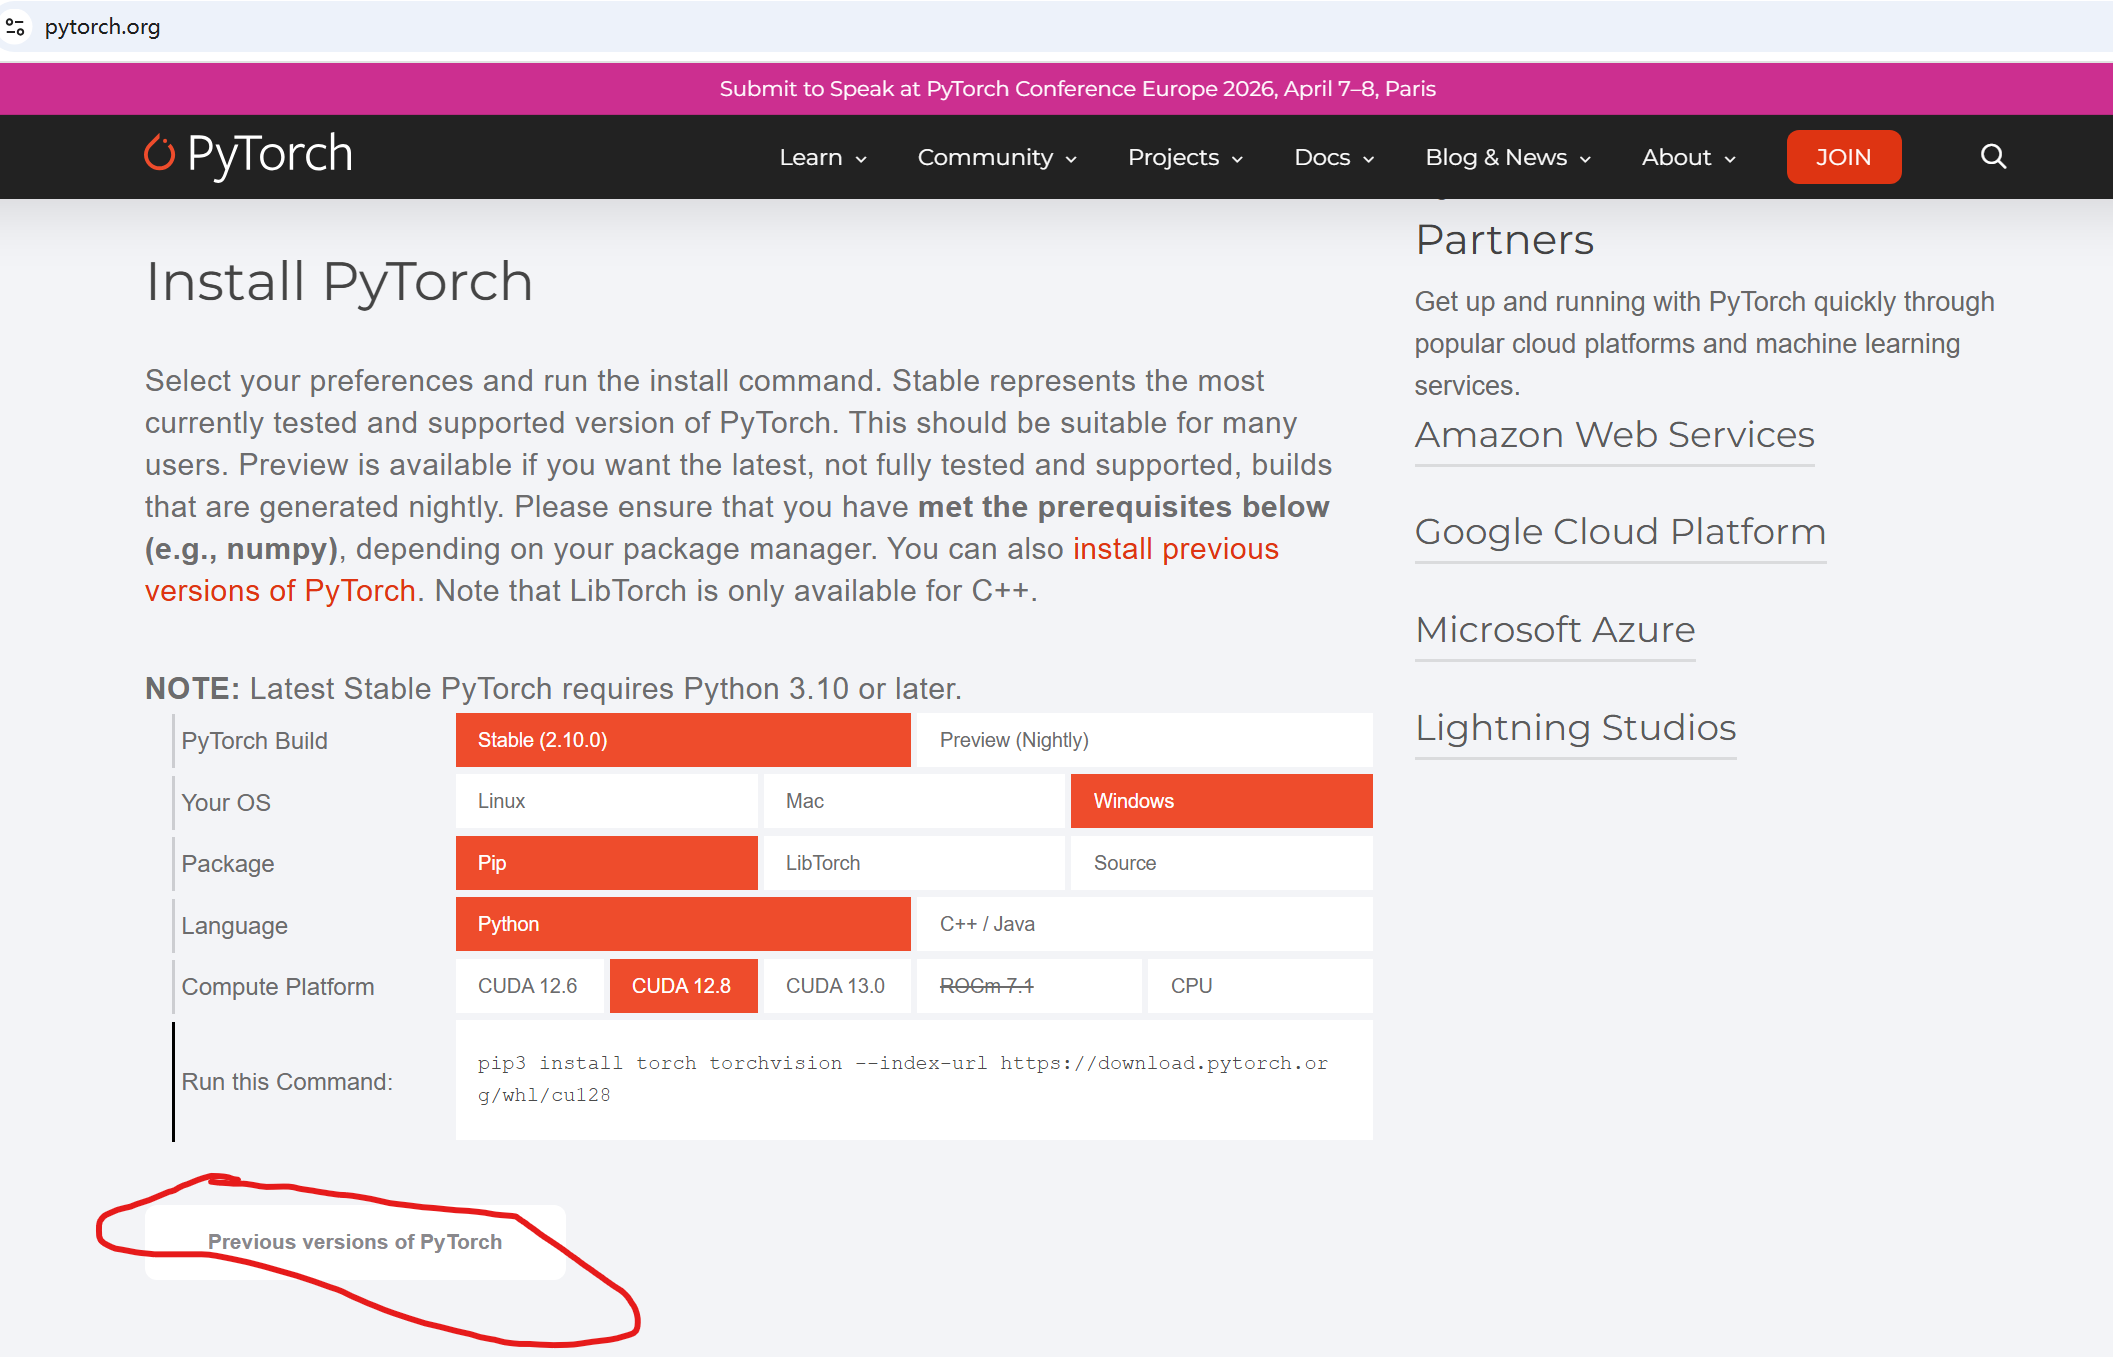Click the site info icon beside URL
This screenshot has width=2113, height=1357.
pos(16,27)
